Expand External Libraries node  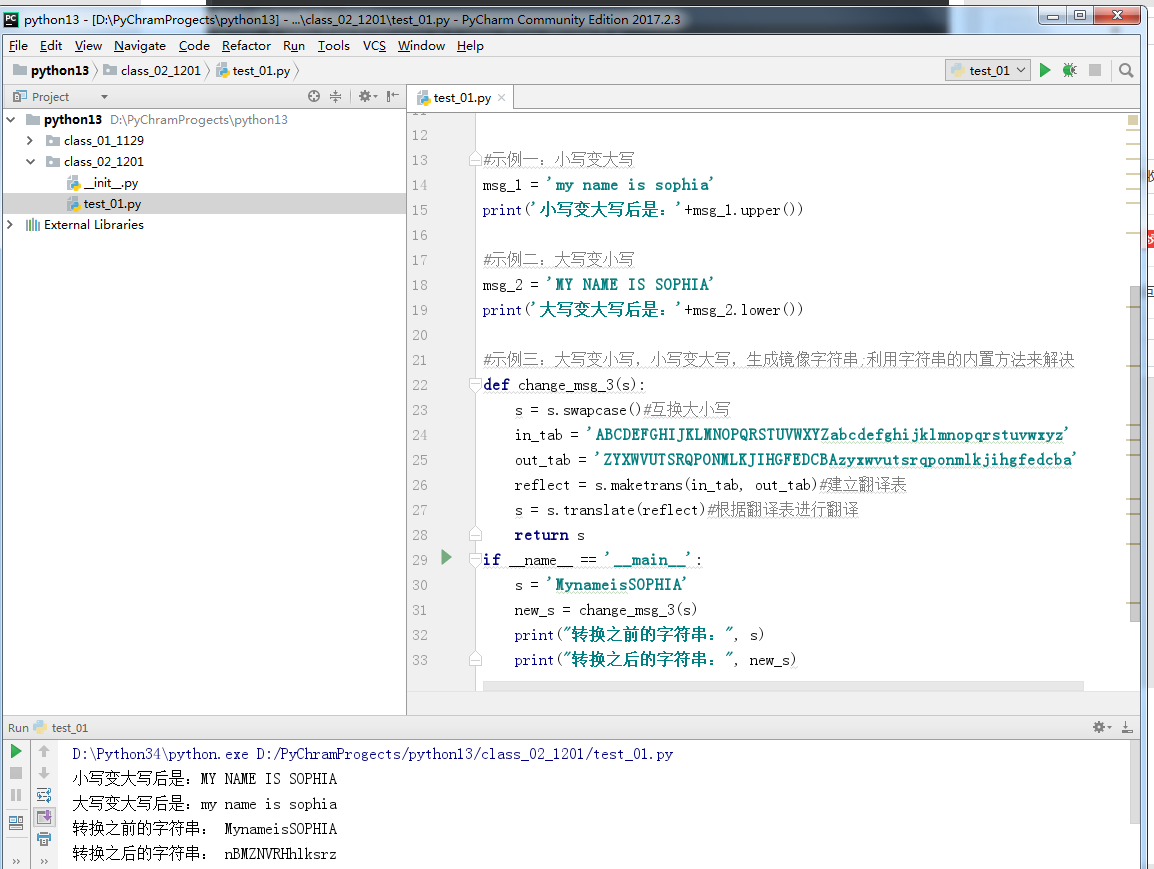pyautogui.click(x=11, y=225)
